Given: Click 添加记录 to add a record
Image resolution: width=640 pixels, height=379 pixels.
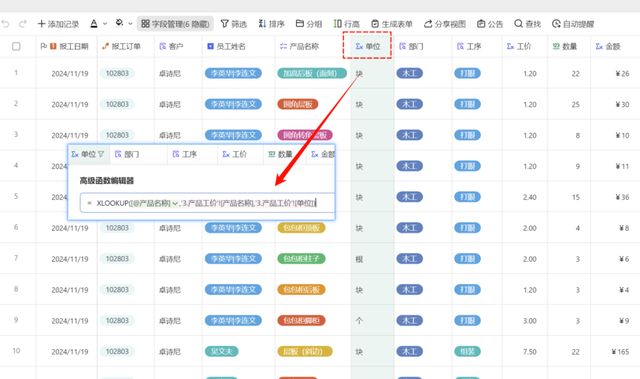Looking at the screenshot, I should pyautogui.click(x=58, y=24).
